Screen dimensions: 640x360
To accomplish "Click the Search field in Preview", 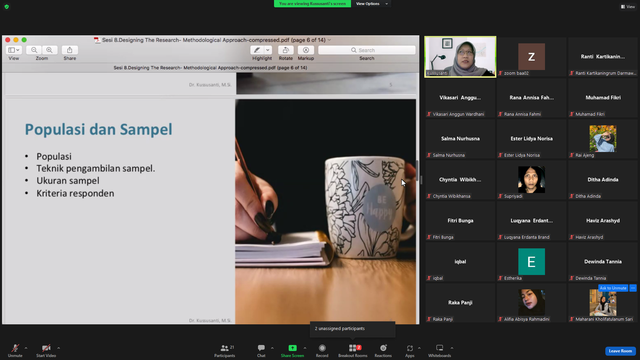I will tap(367, 50).
